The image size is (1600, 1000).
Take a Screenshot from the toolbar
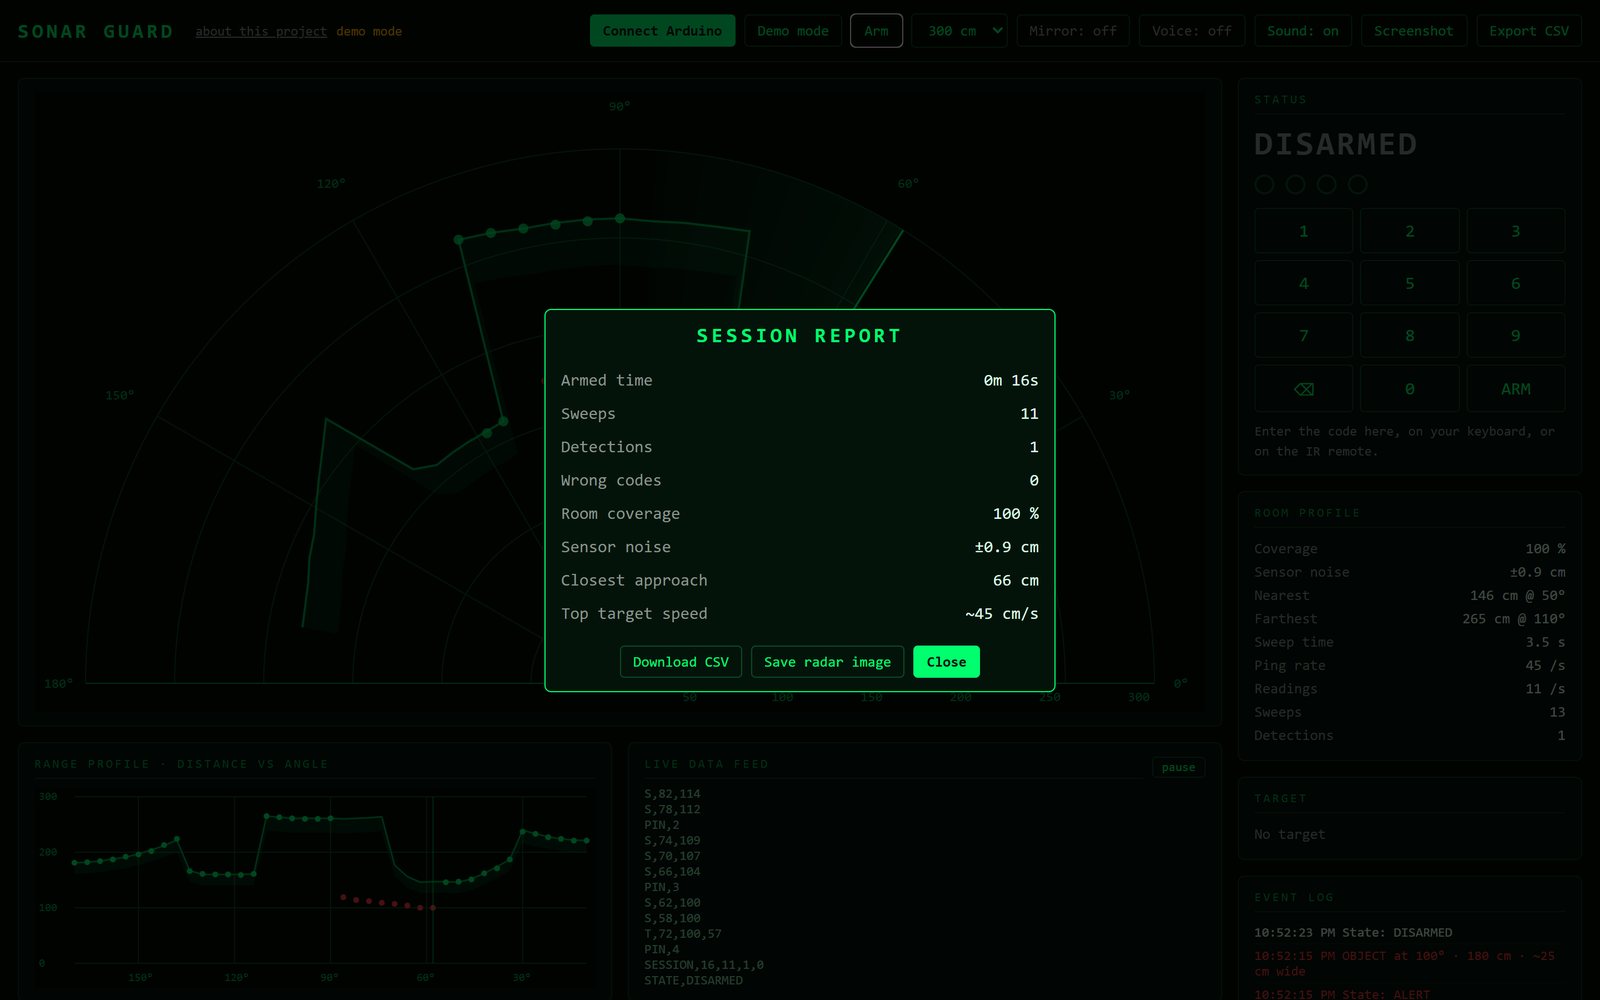[1414, 31]
